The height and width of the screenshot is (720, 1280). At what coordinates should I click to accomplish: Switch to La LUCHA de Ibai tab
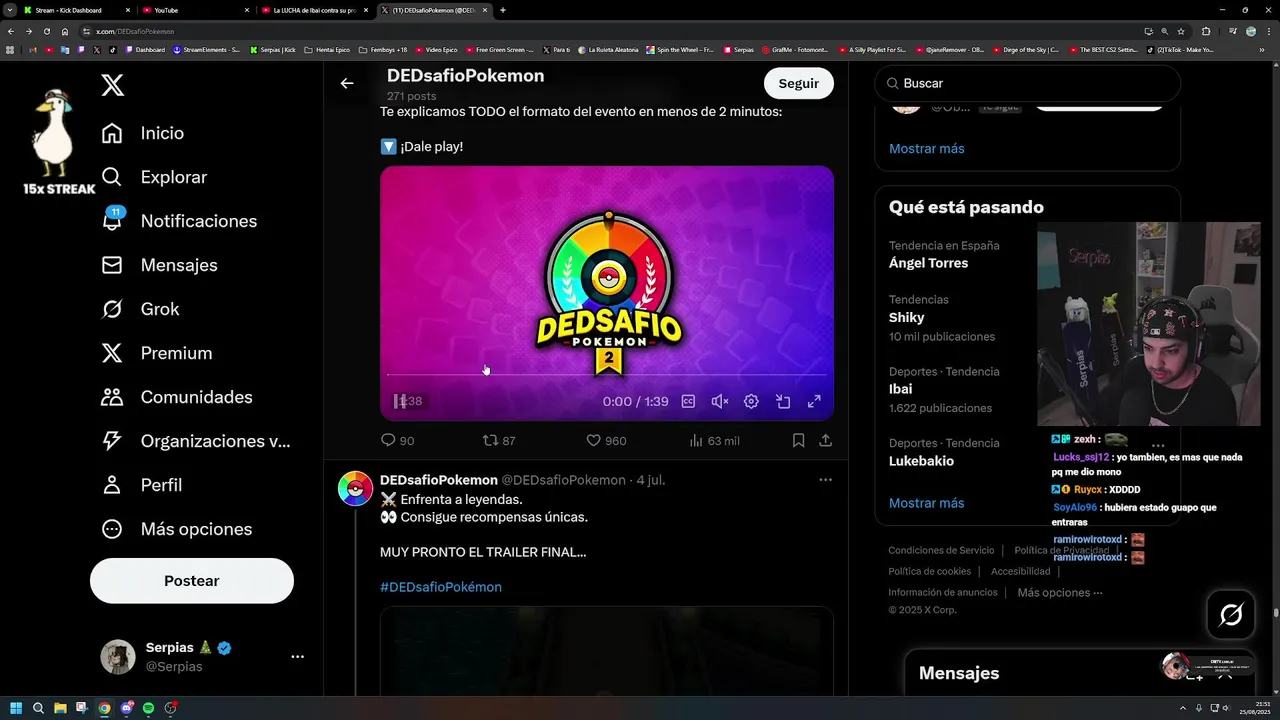coord(314,10)
